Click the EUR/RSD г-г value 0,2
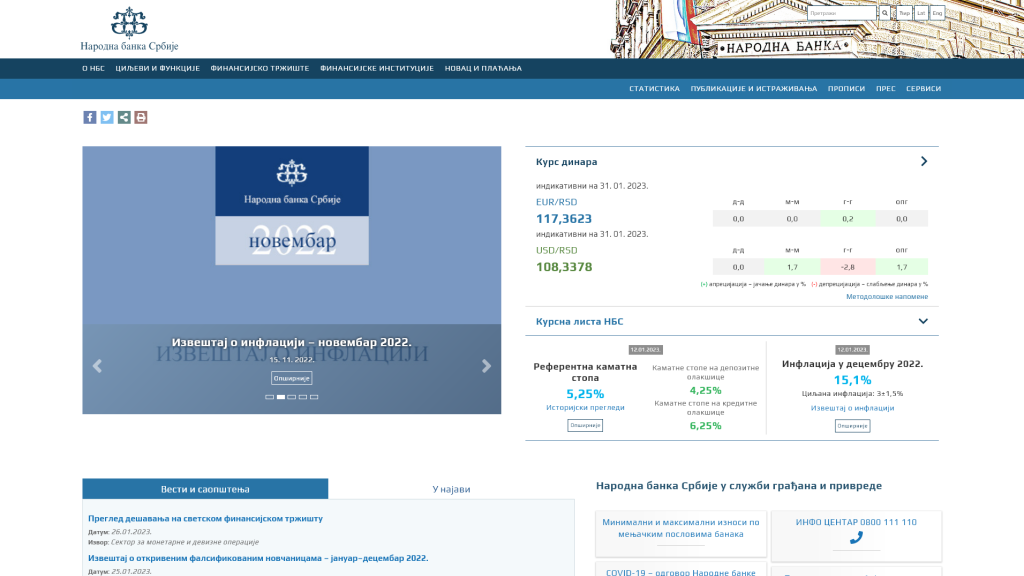 pyautogui.click(x=847, y=219)
